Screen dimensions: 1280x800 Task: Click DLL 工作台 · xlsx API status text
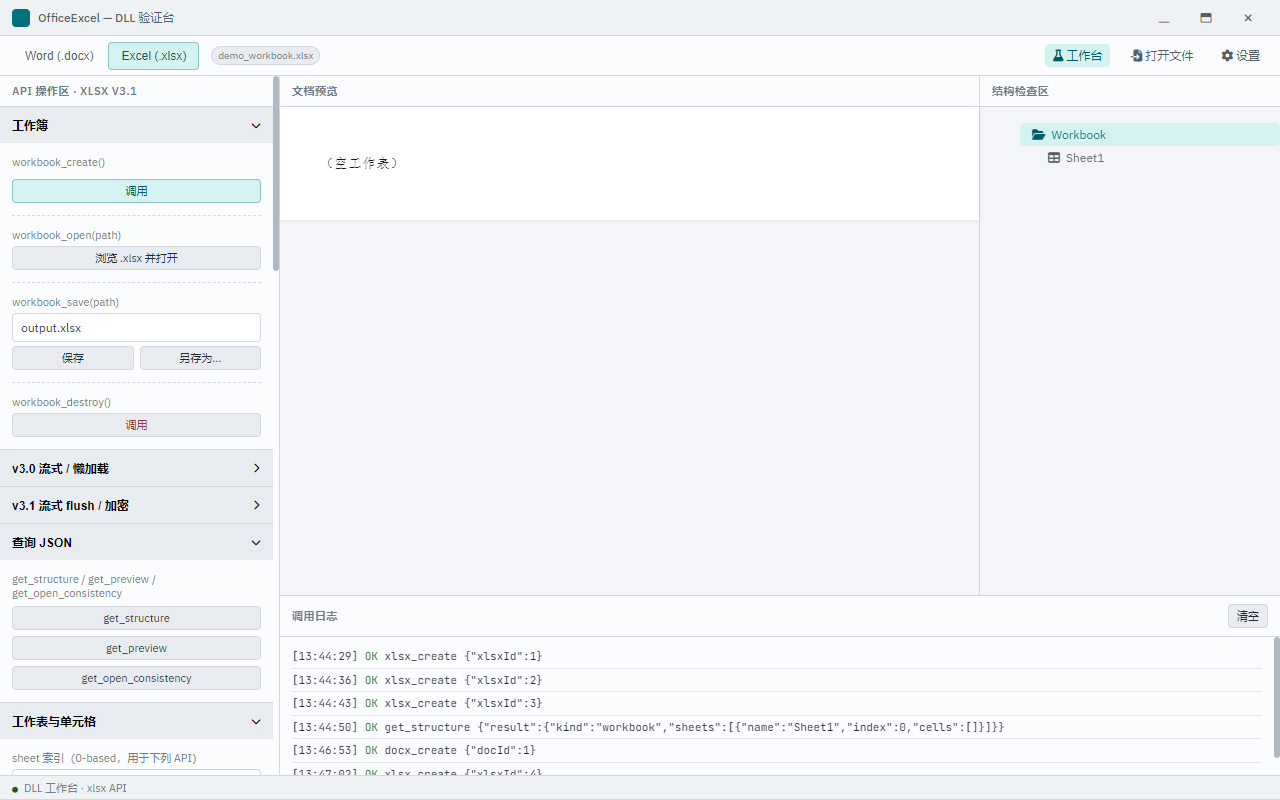75,789
